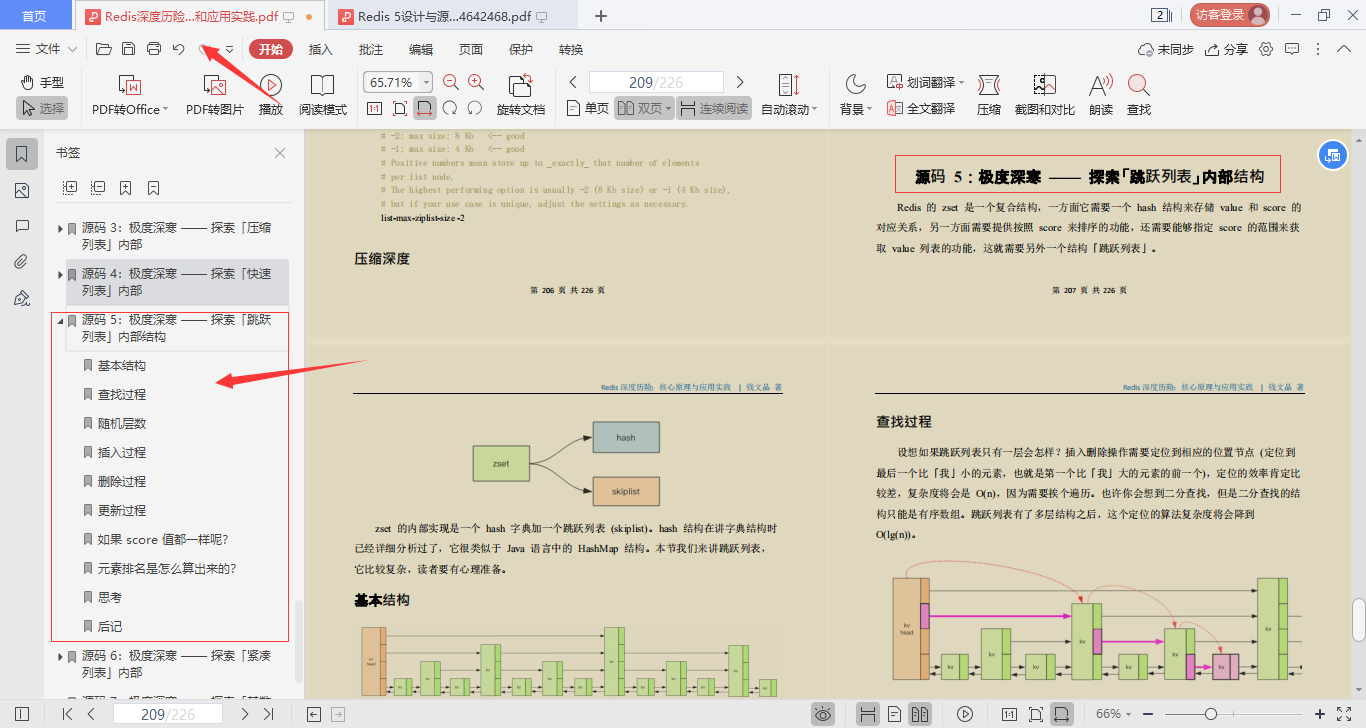Click the Print icon in quick toolbar
1366x728 pixels.
153,49
